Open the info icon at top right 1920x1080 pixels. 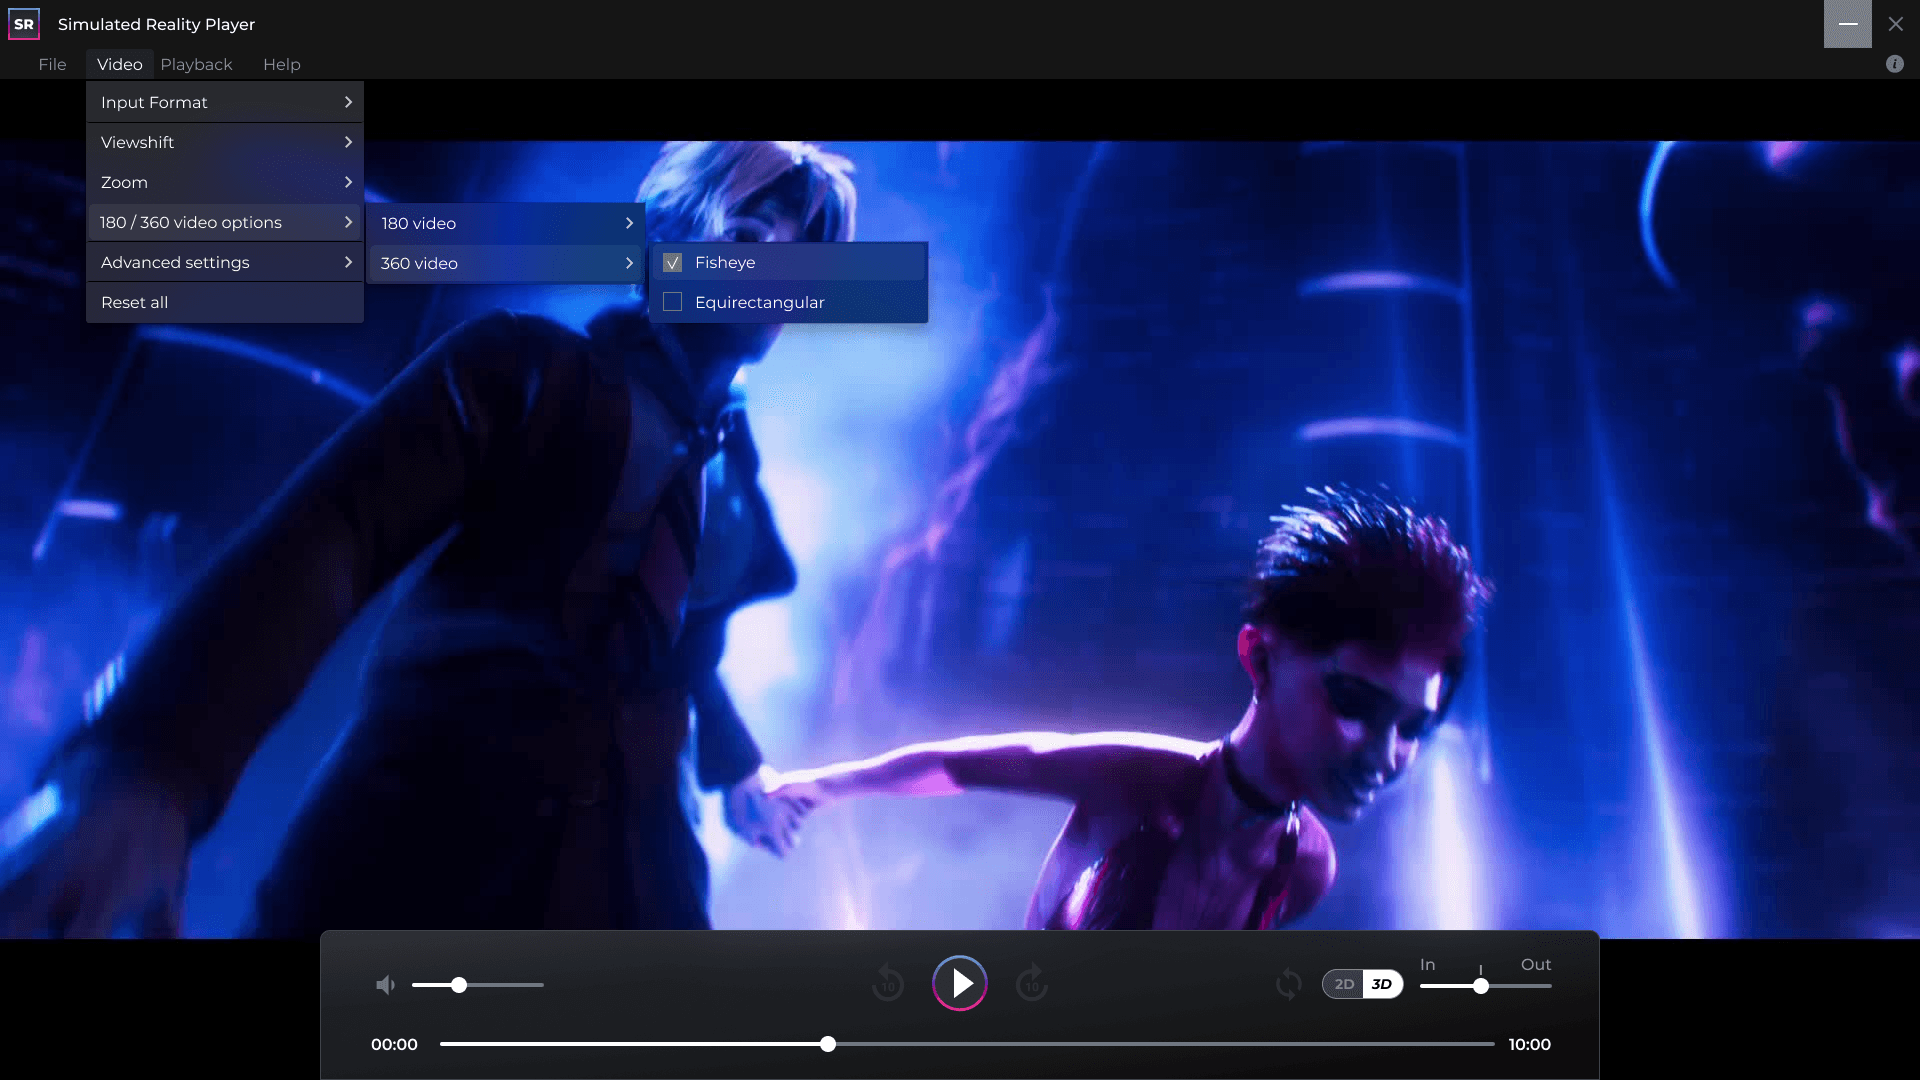pyautogui.click(x=1894, y=64)
